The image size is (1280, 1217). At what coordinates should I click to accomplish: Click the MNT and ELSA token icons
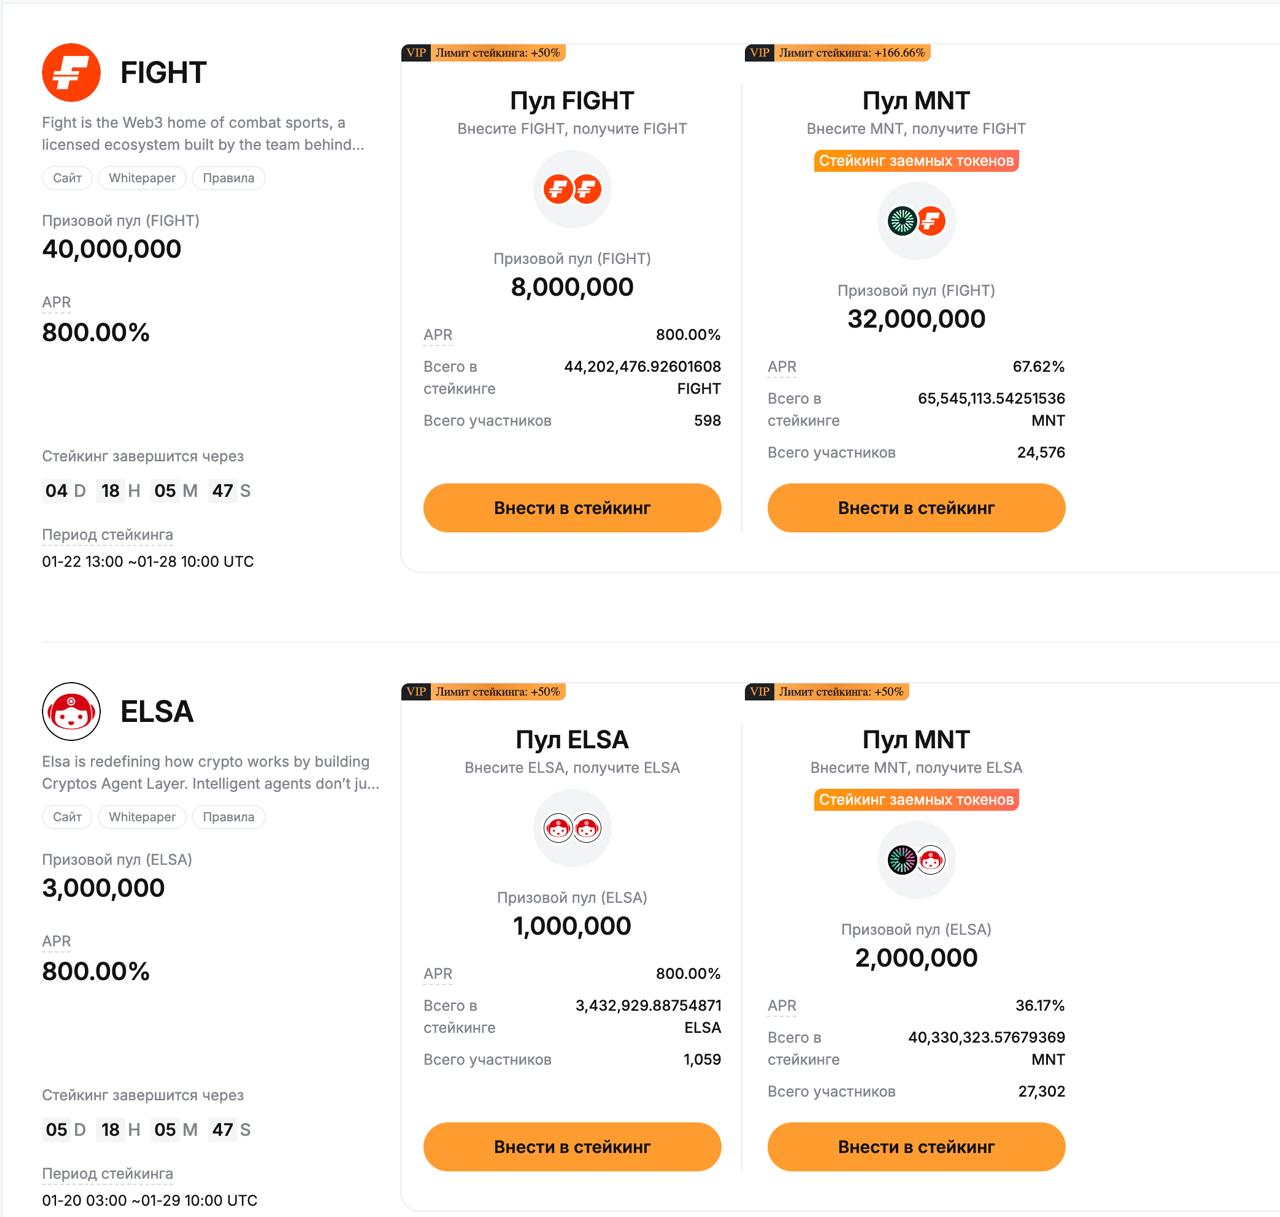click(915, 860)
